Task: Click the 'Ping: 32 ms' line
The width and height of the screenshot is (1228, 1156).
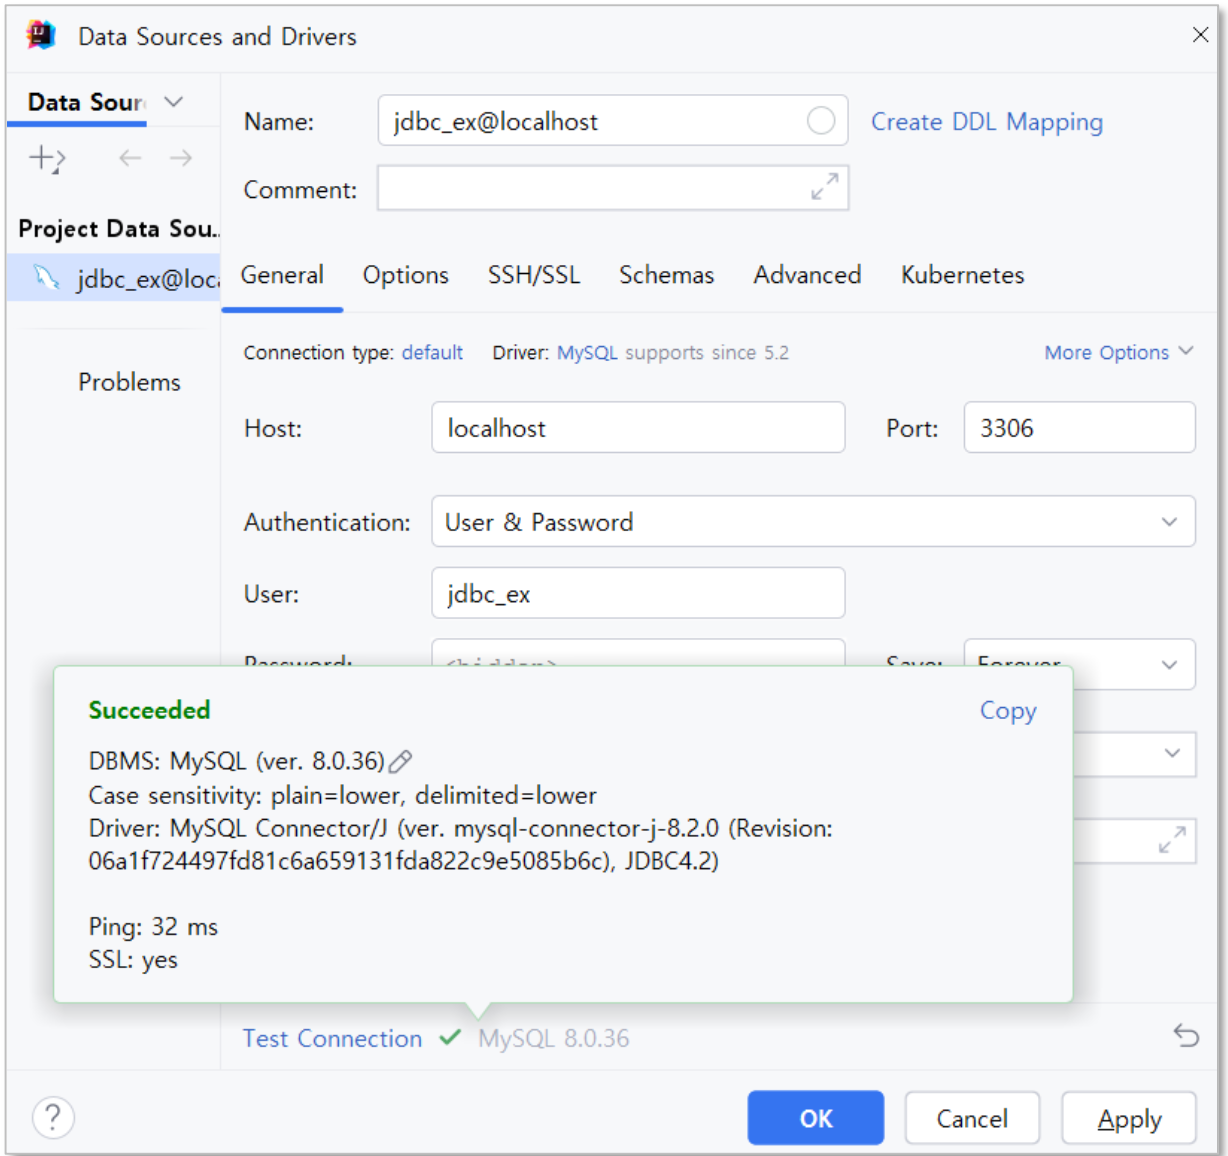Action: coord(153,927)
